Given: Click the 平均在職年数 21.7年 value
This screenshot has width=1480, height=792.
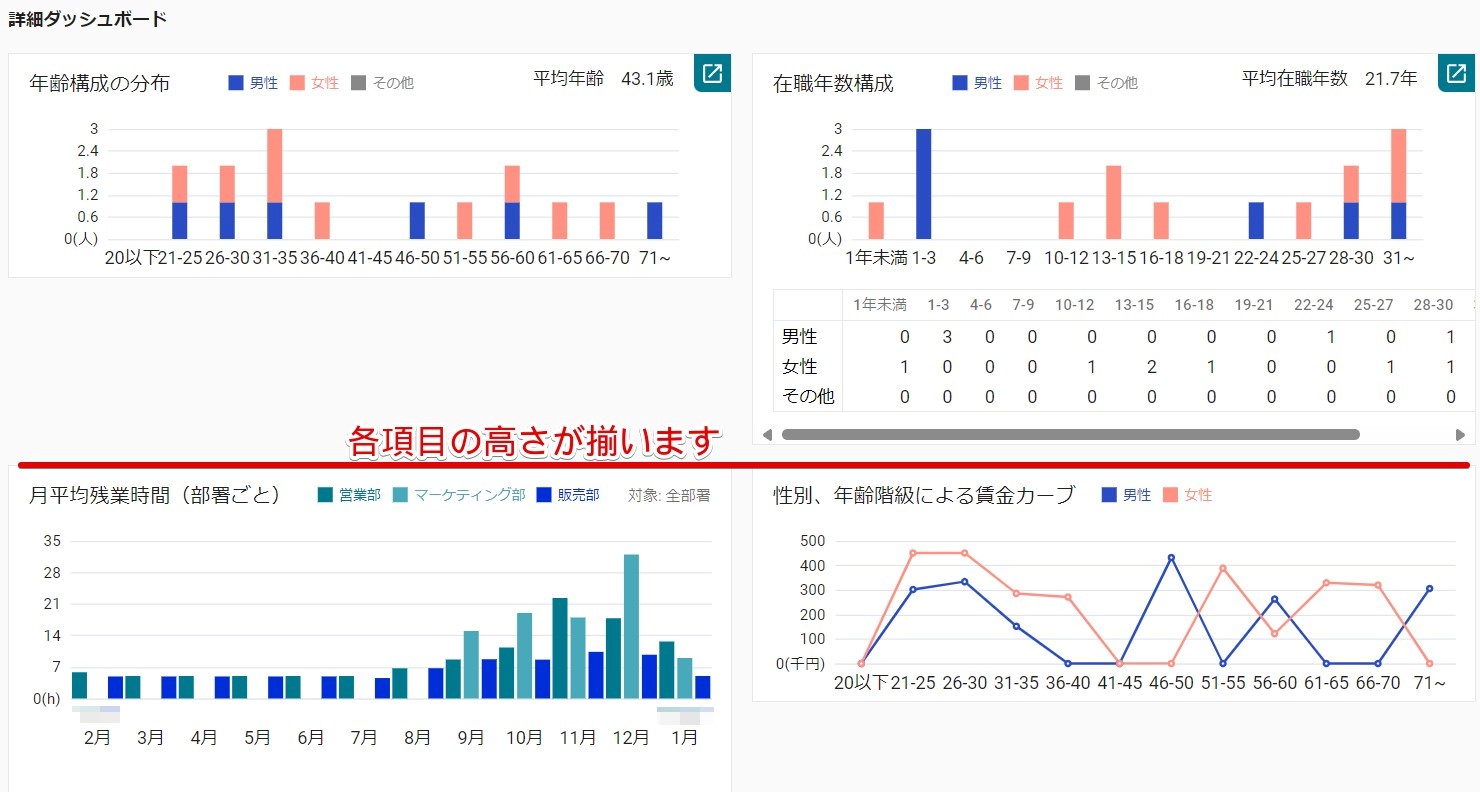Looking at the screenshot, I should [1330, 78].
